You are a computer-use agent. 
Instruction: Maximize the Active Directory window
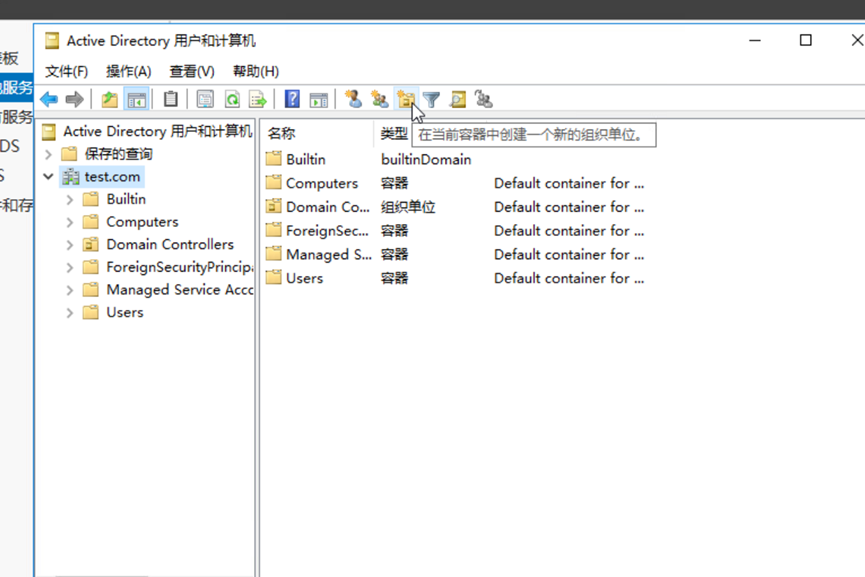click(805, 40)
